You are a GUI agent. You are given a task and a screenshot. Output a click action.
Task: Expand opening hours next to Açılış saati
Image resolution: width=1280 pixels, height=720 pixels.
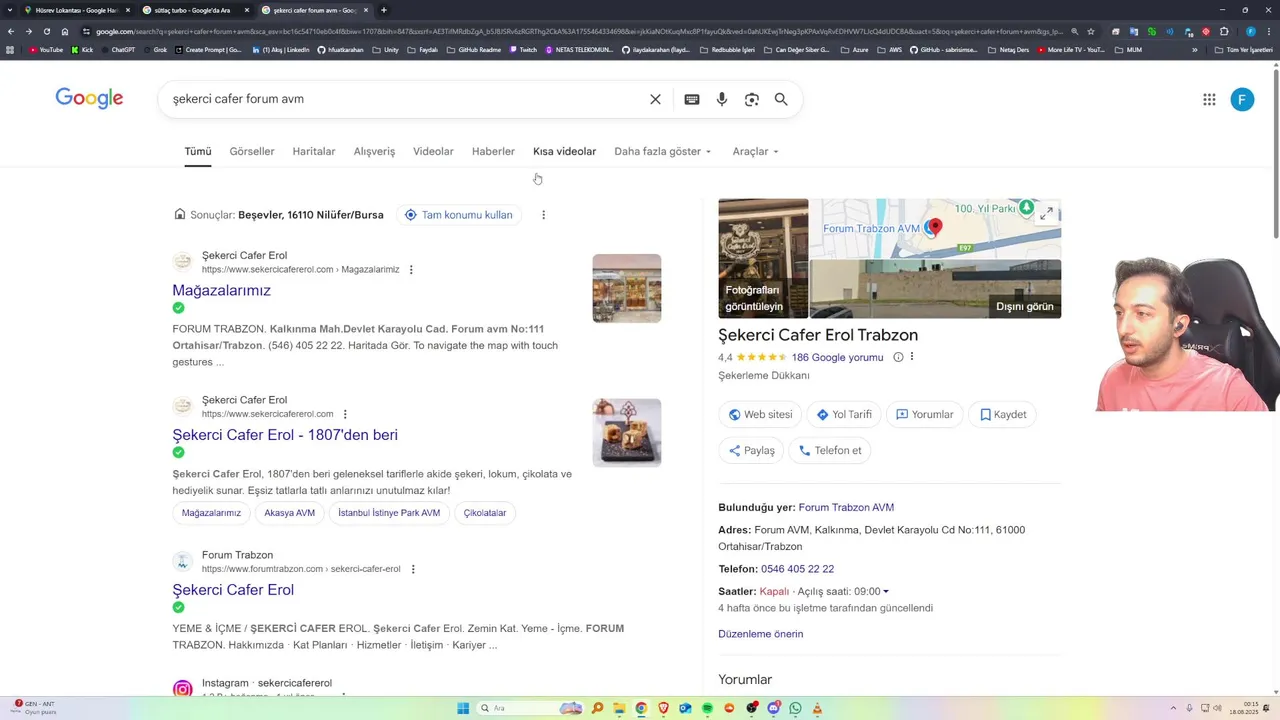coord(886,592)
